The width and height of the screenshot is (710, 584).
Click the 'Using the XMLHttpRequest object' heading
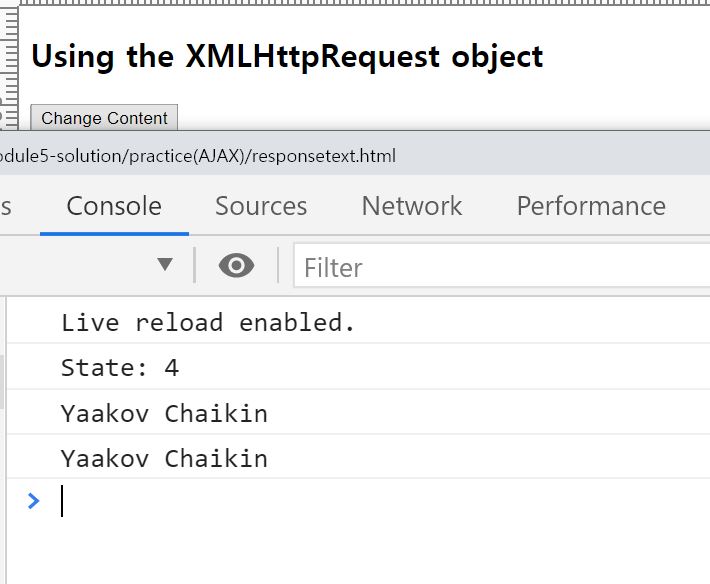coord(287,57)
